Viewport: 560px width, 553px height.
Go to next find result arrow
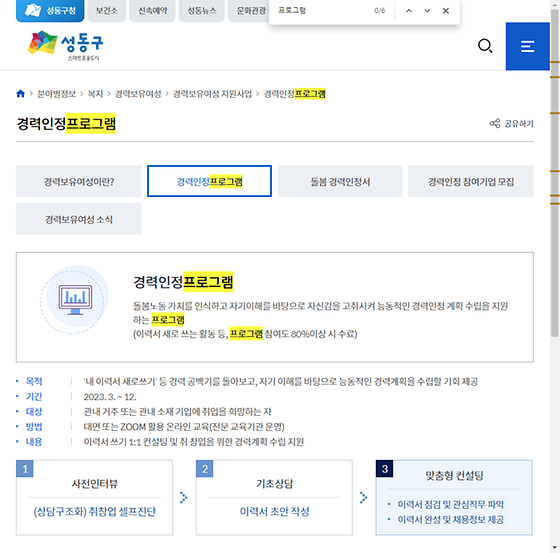tap(427, 11)
